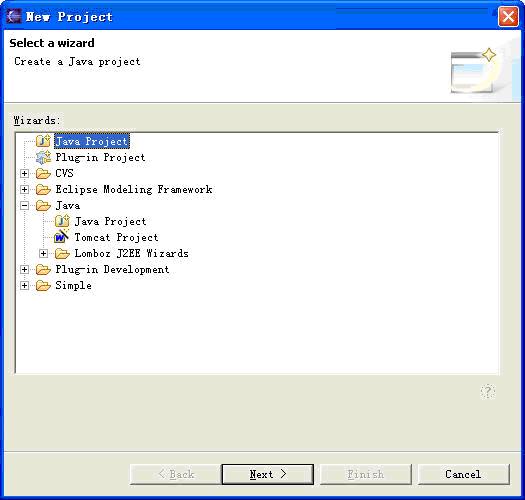Viewport: 525px width, 500px height.
Task: Click the Tomcat Project icon
Action: (x=62, y=237)
